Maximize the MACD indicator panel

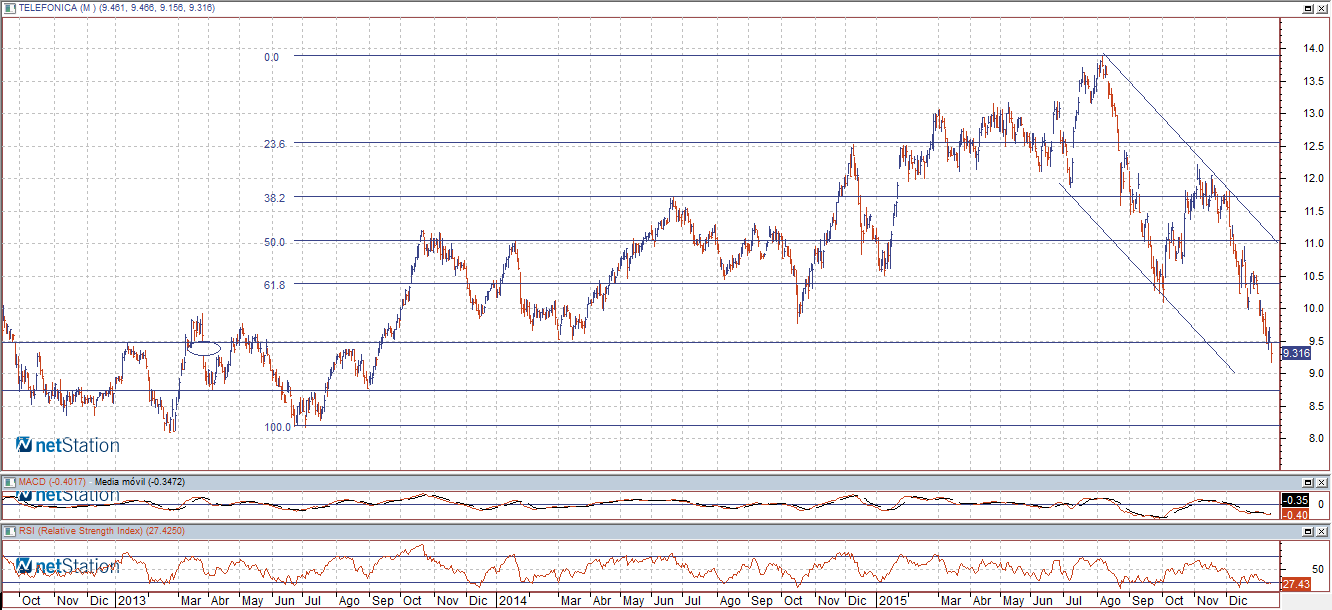coord(1307,481)
